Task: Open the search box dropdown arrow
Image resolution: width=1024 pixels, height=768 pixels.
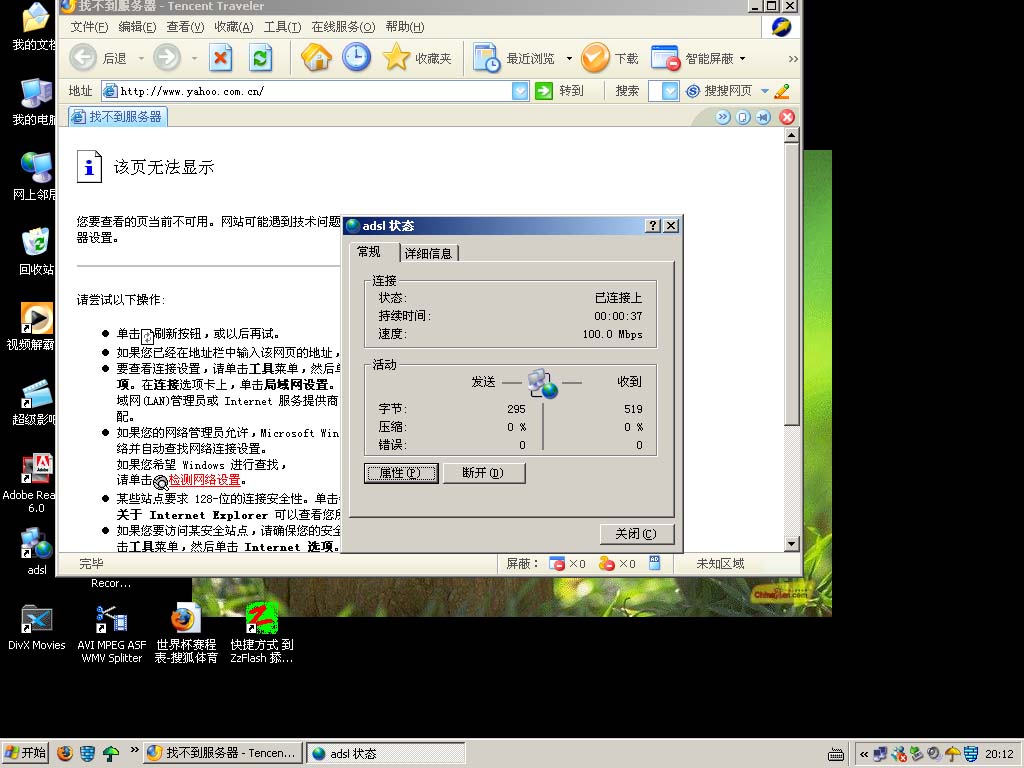Action: [x=670, y=91]
